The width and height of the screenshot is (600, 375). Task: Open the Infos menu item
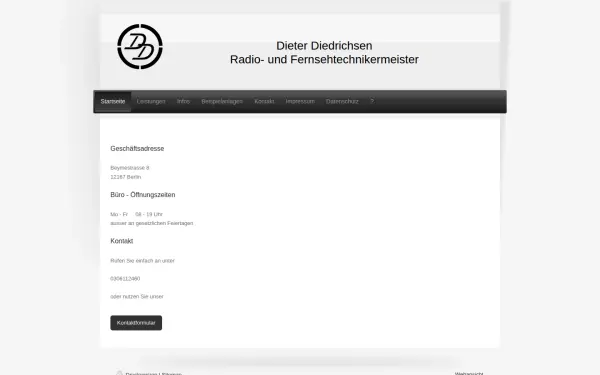point(183,102)
